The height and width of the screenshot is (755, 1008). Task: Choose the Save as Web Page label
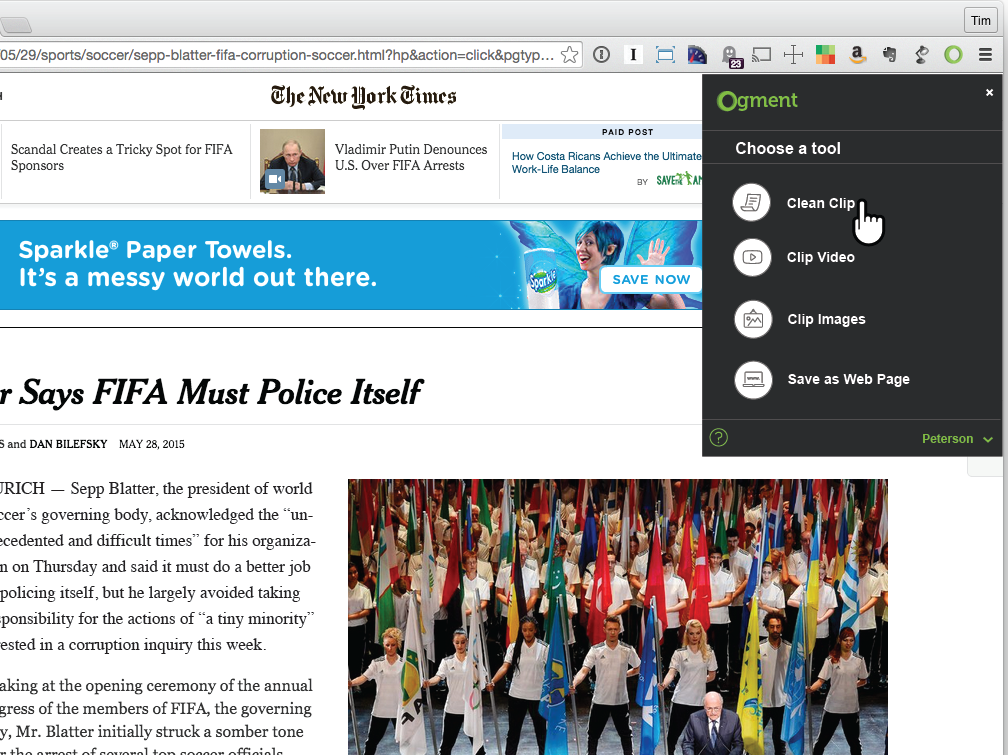point(849,379)
